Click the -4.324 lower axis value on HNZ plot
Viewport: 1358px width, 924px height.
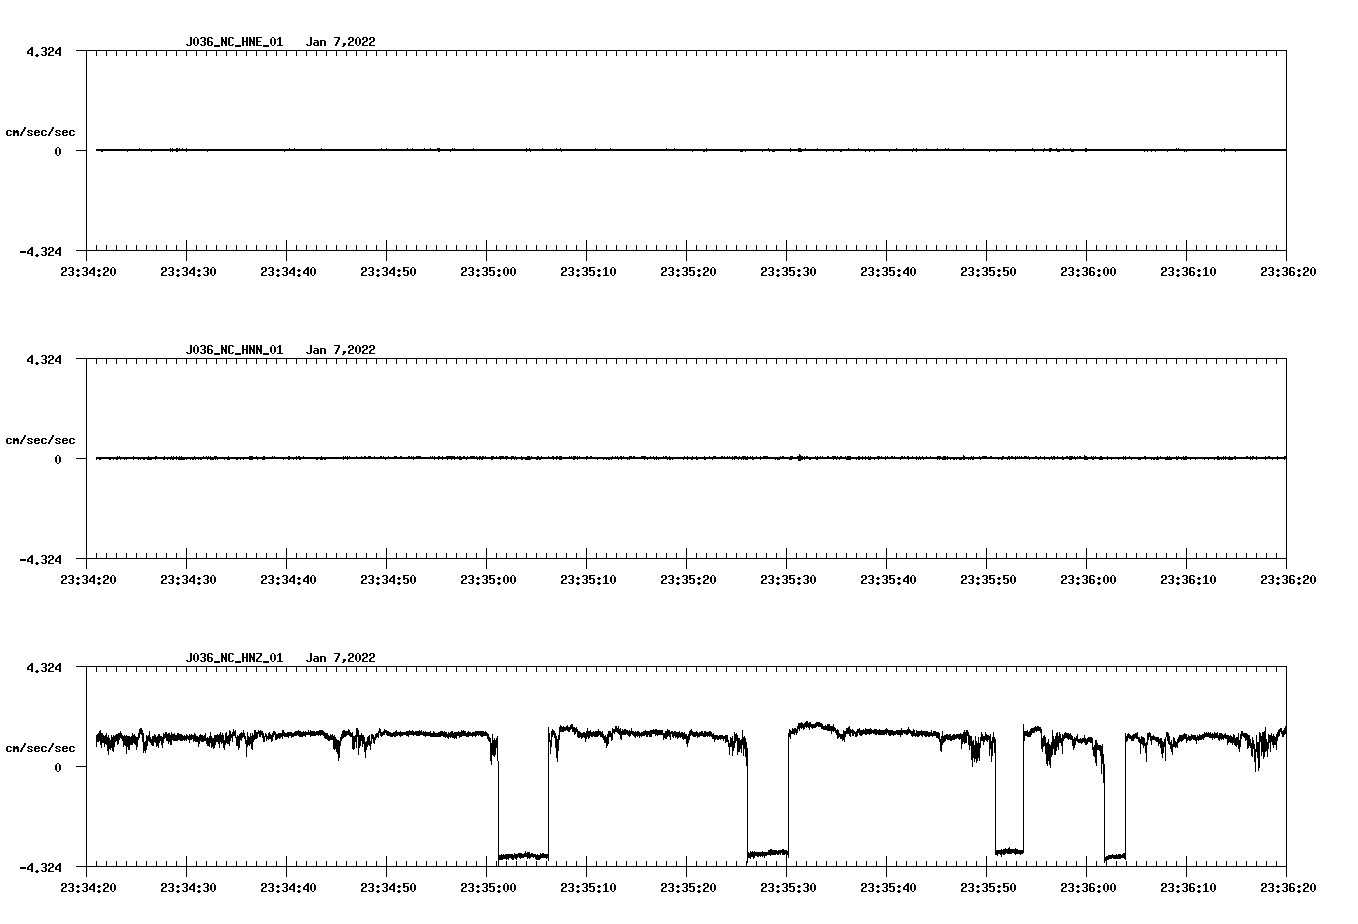pyautogui.click(x=40, y=867)
